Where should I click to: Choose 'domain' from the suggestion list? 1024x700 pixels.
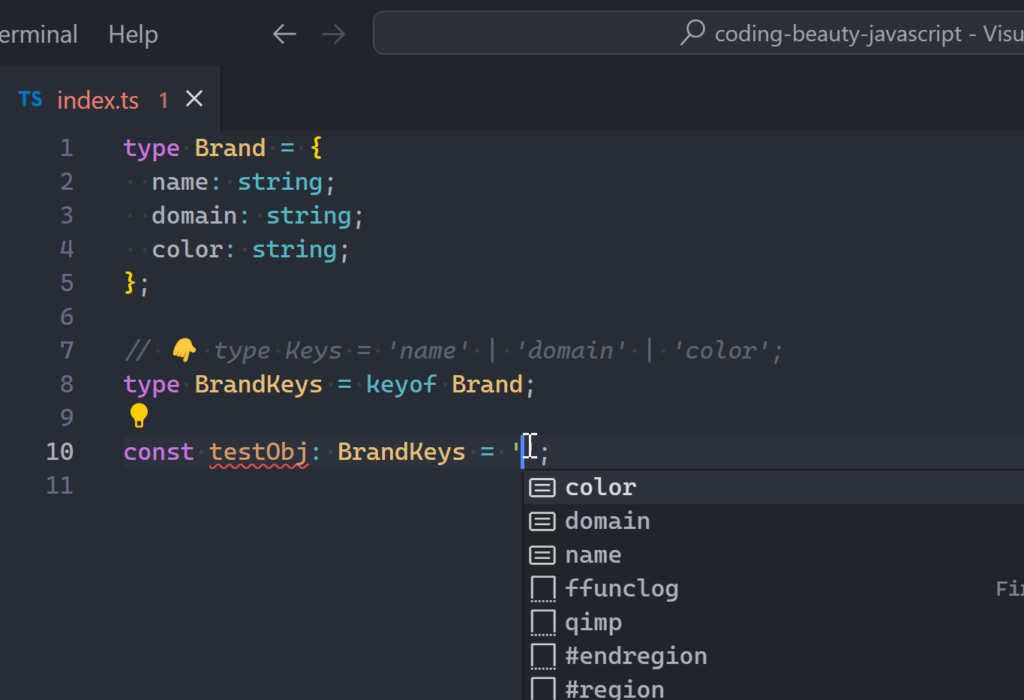pos(773,521)
